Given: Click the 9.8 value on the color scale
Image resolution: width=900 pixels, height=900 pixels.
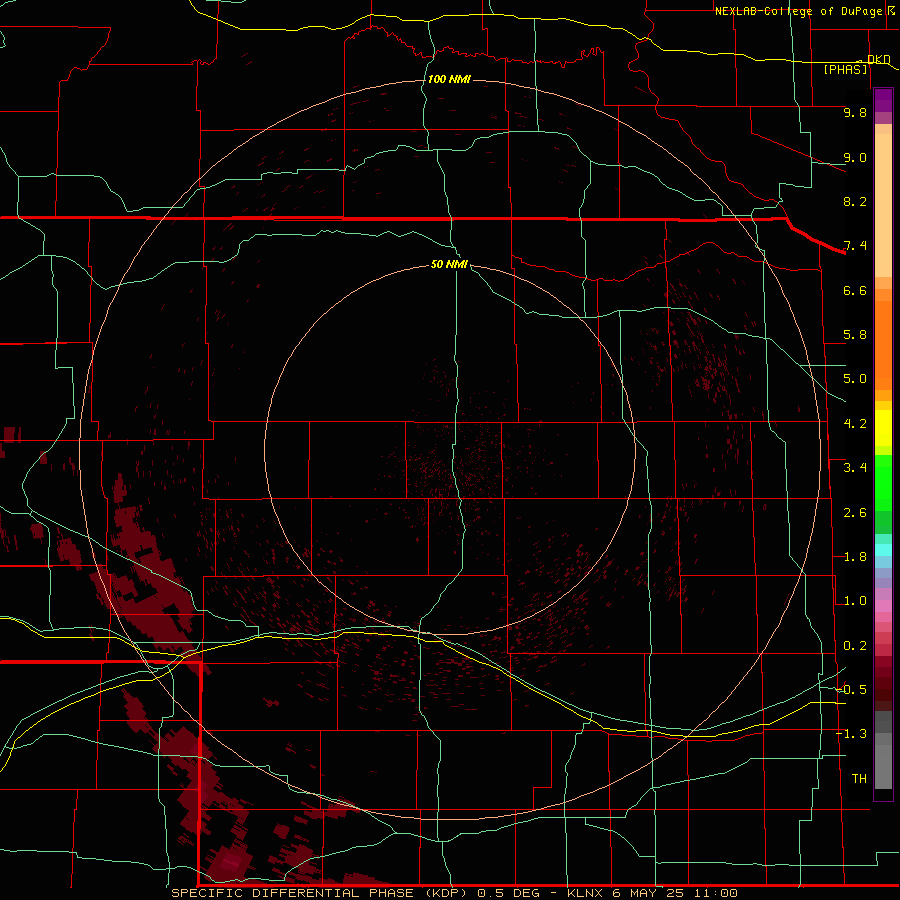Looking at the screenshot, I should tap(855, 112).
